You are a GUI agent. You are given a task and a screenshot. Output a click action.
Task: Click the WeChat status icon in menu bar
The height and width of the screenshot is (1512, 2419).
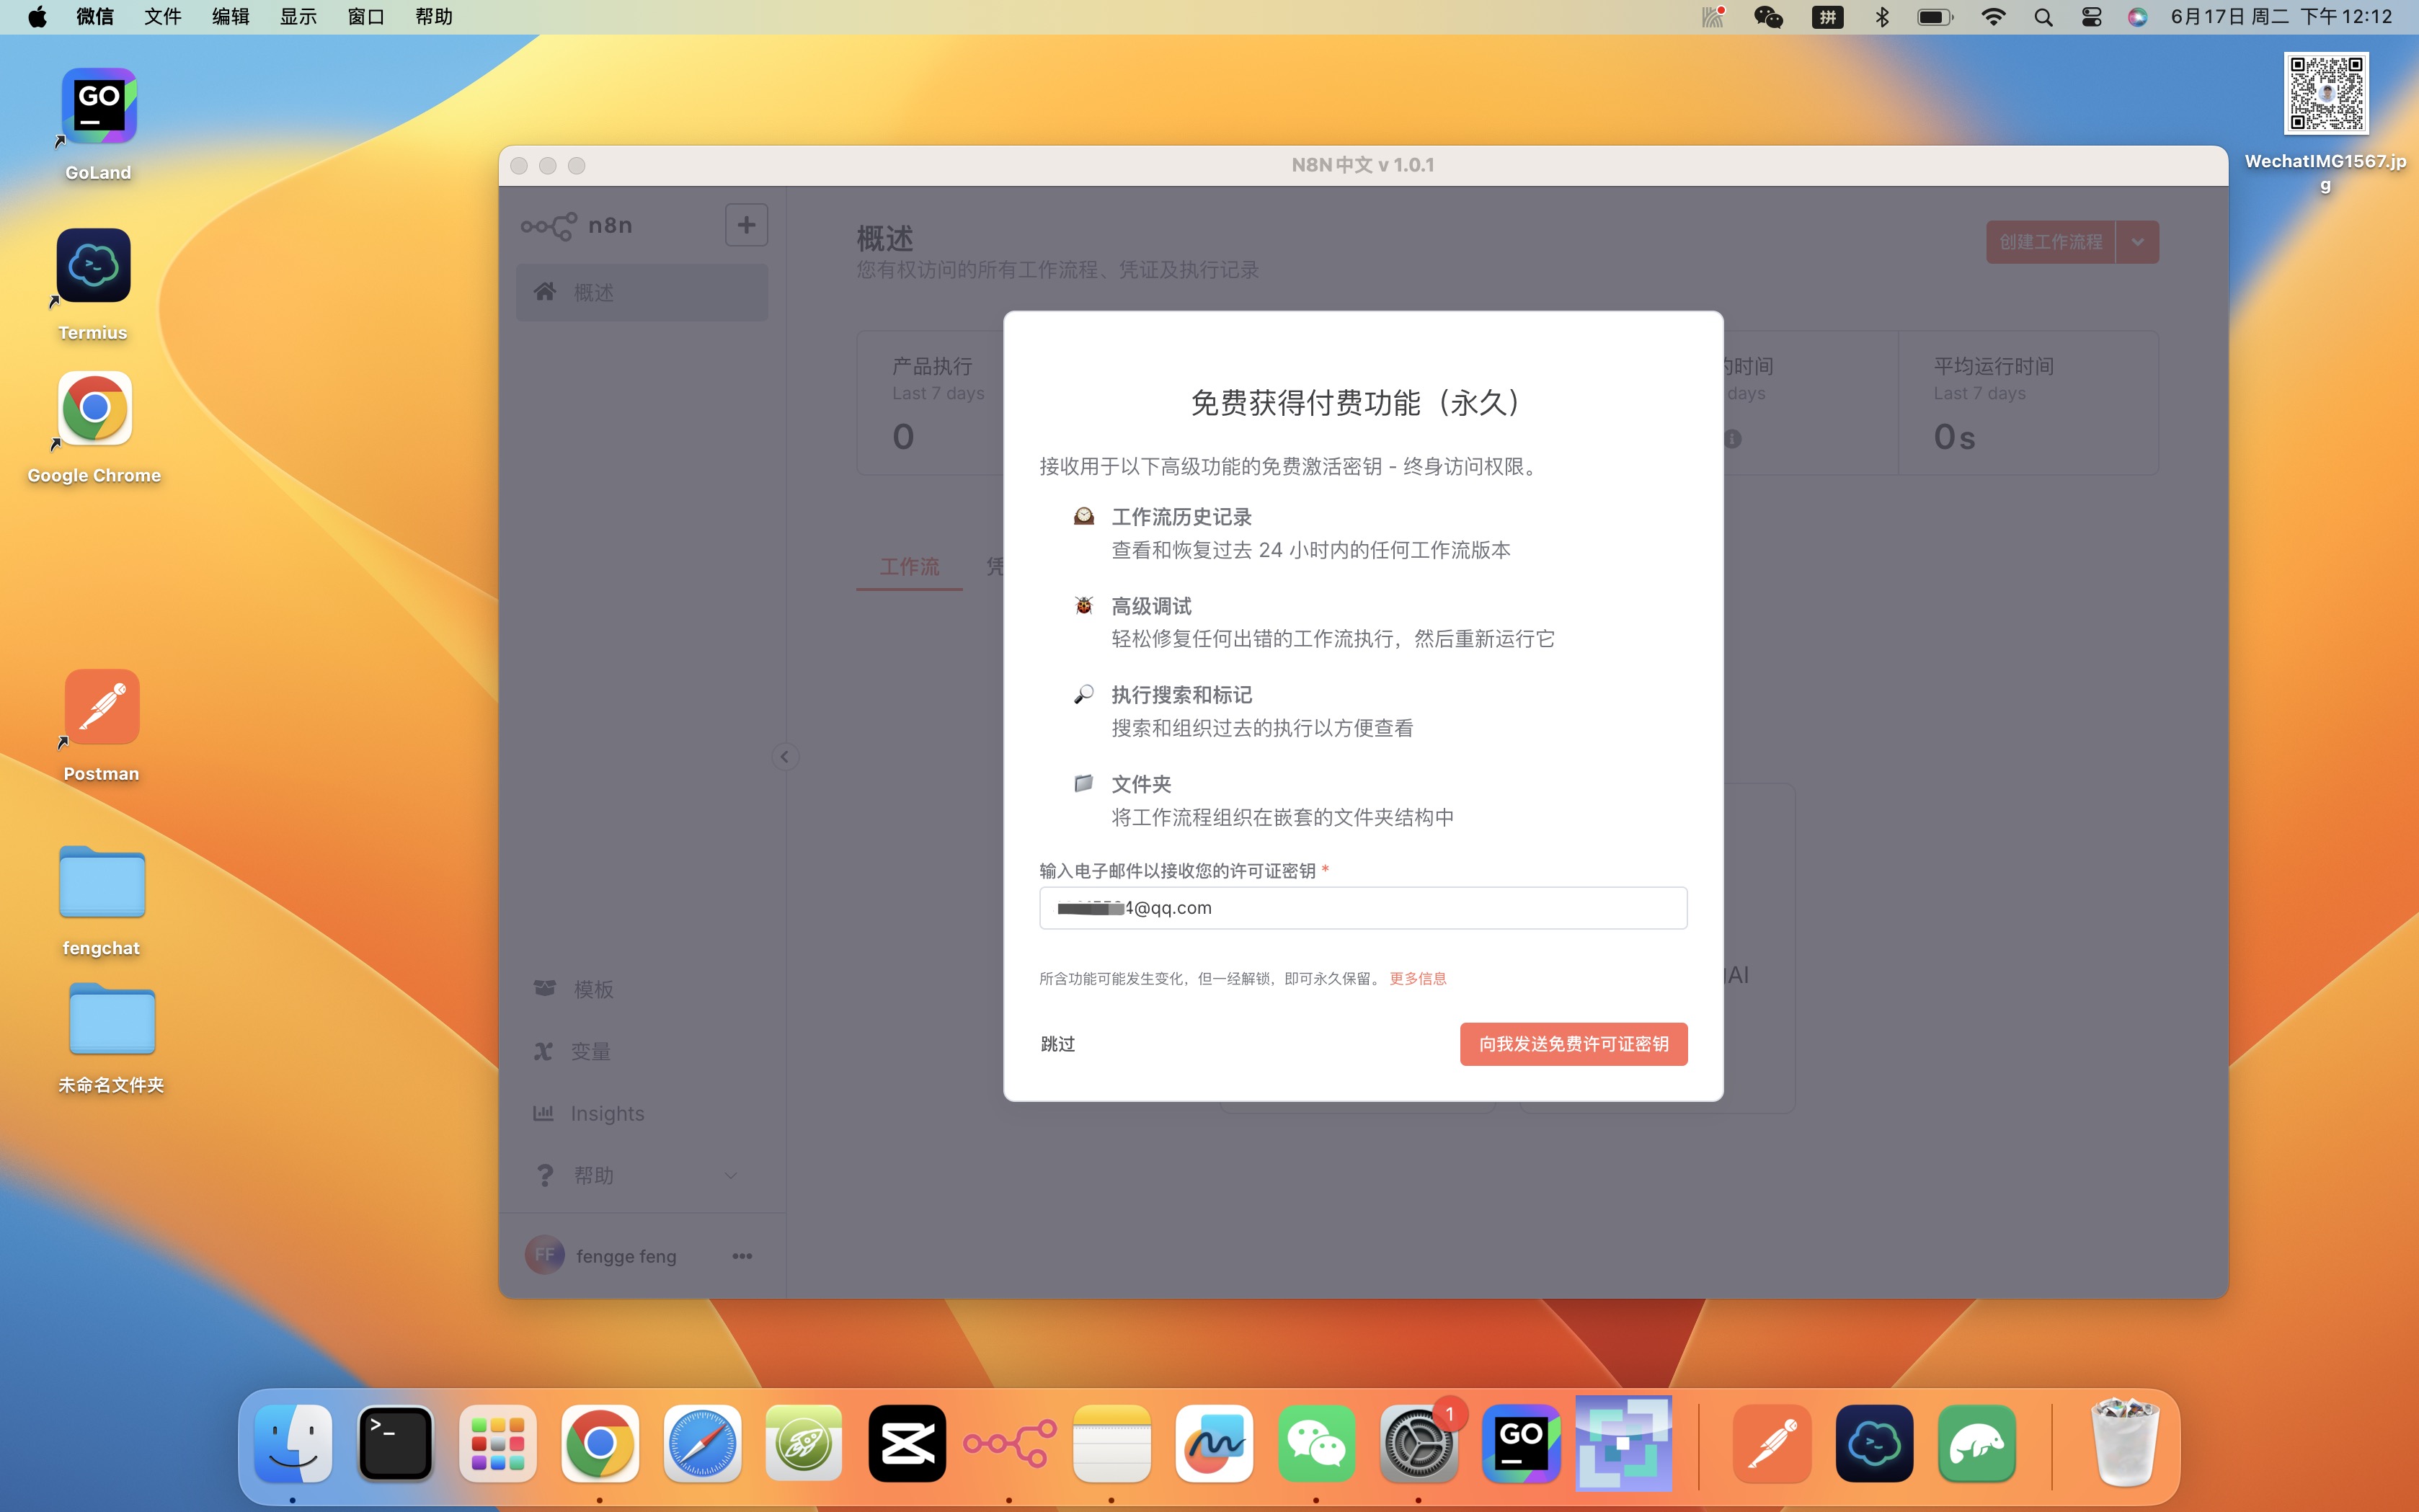pyautogui.click(x=1768, y=17)
